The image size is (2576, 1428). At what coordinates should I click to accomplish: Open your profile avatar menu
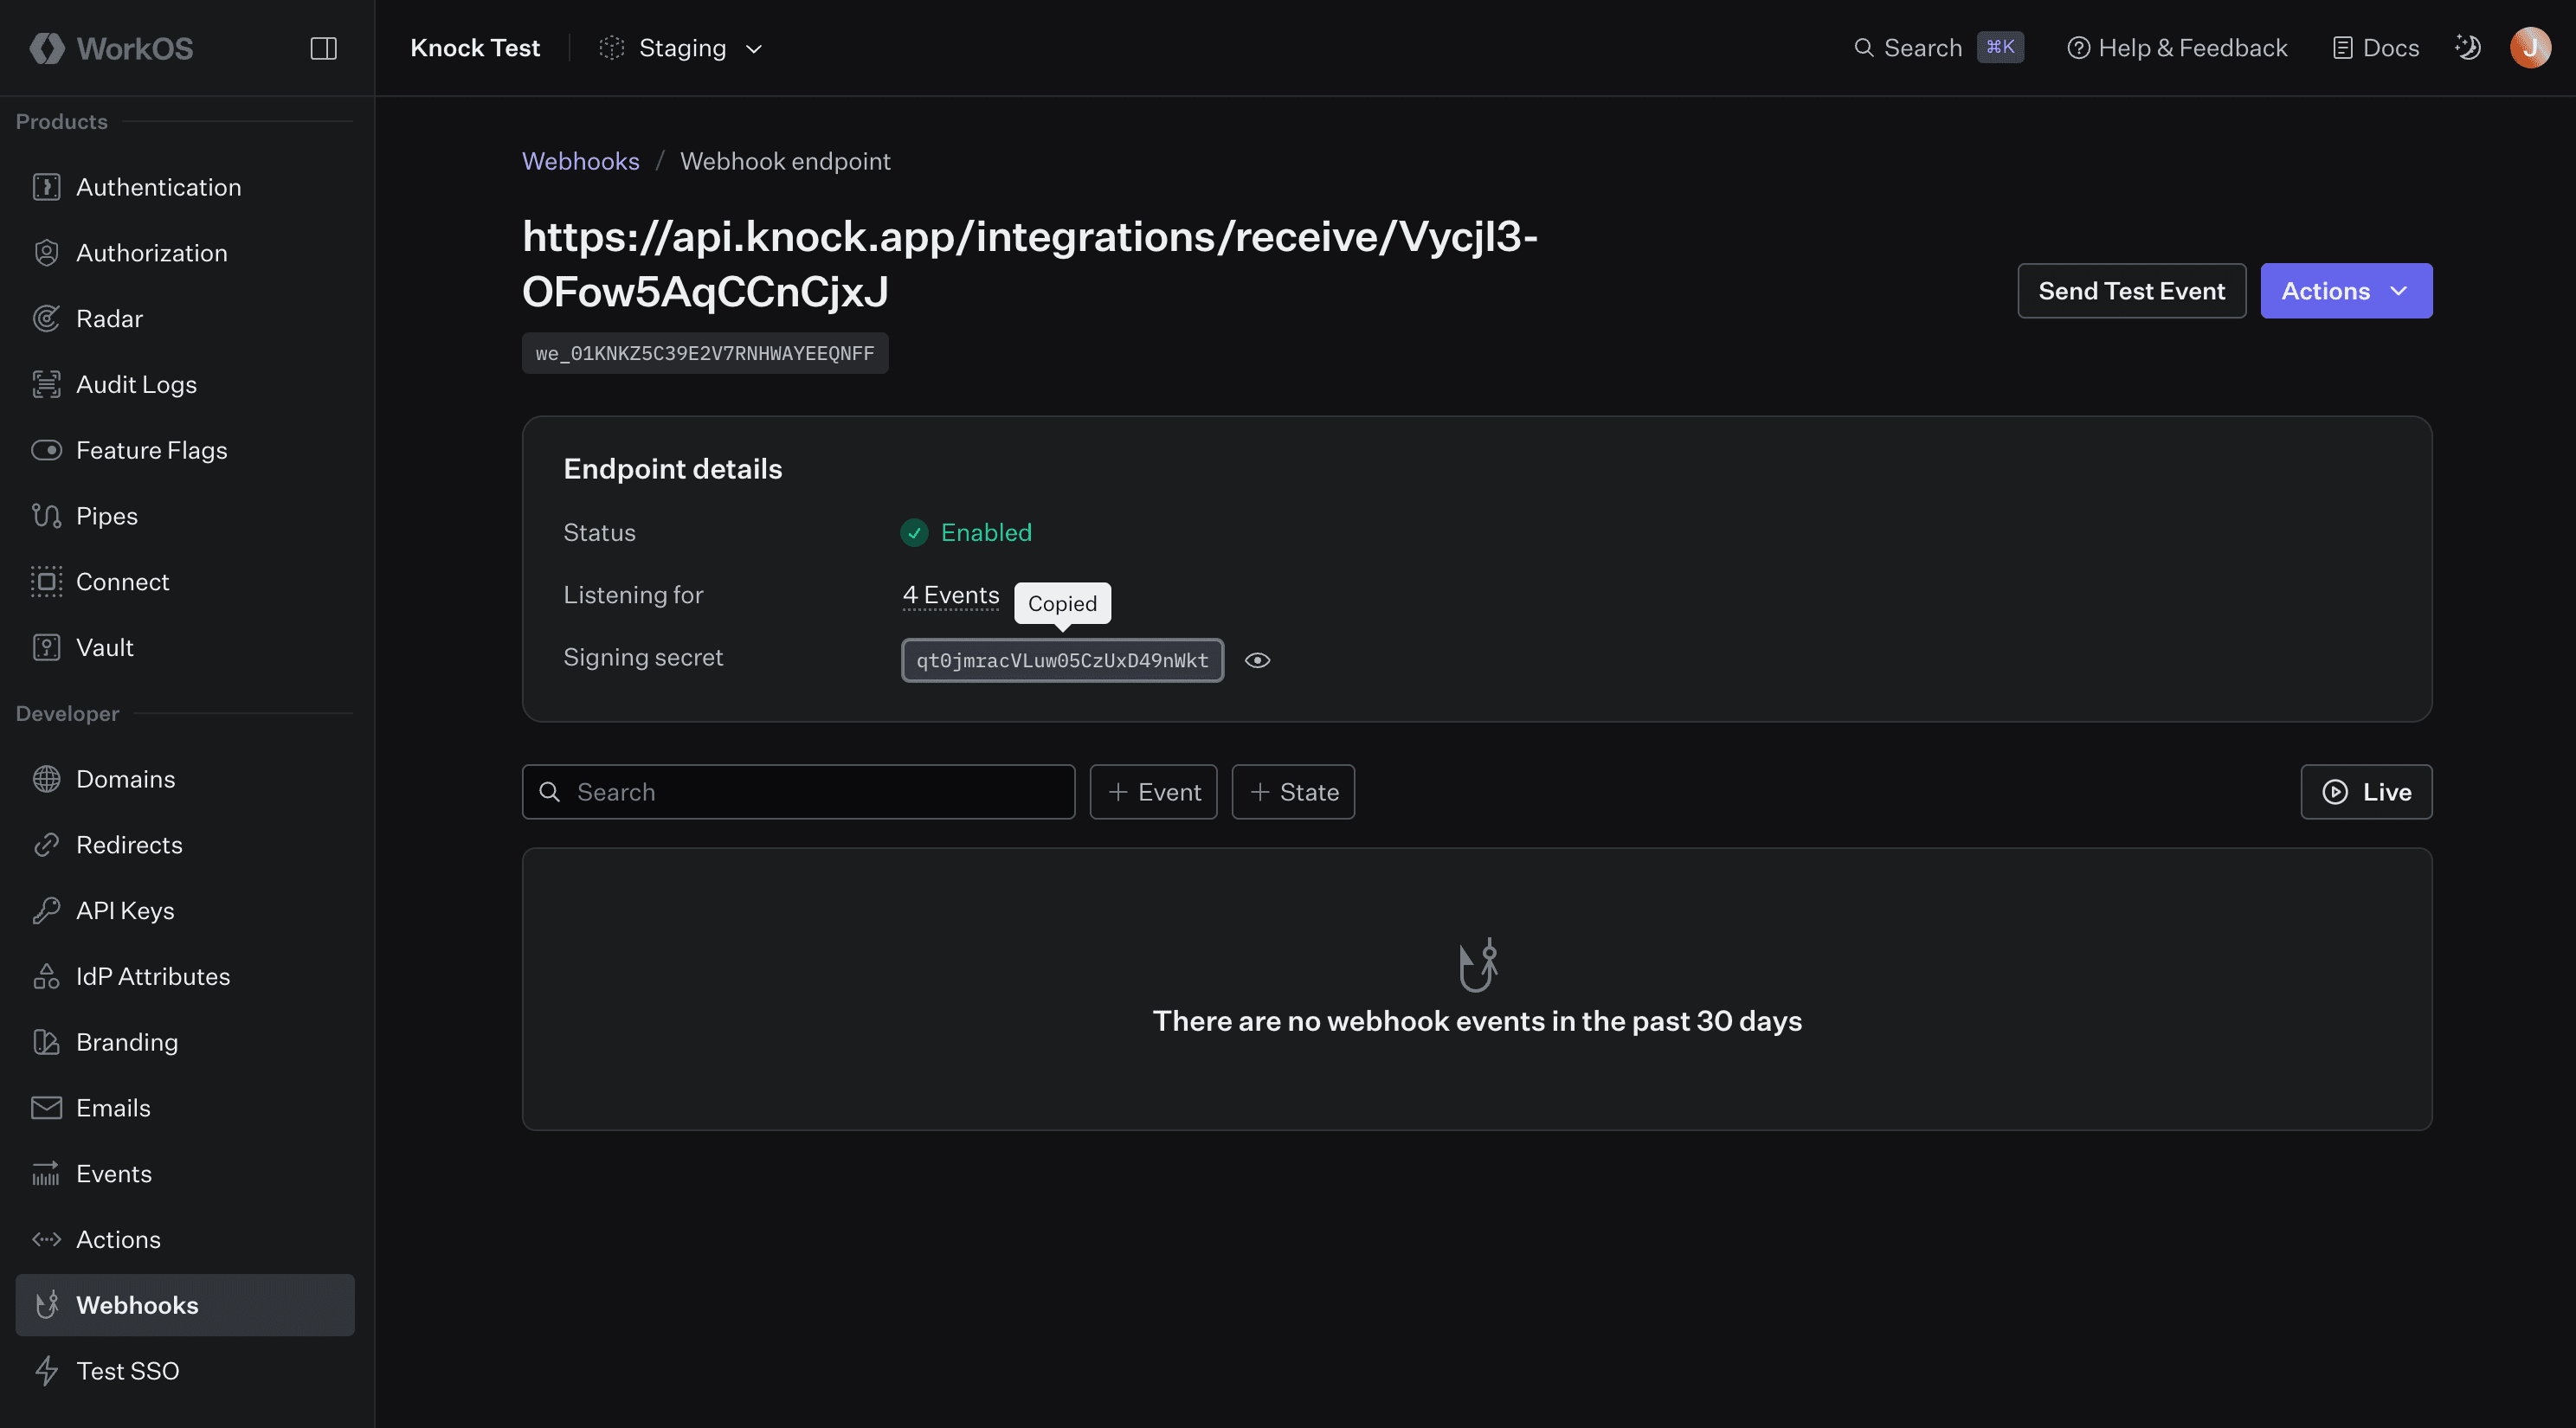(2529, 47)
